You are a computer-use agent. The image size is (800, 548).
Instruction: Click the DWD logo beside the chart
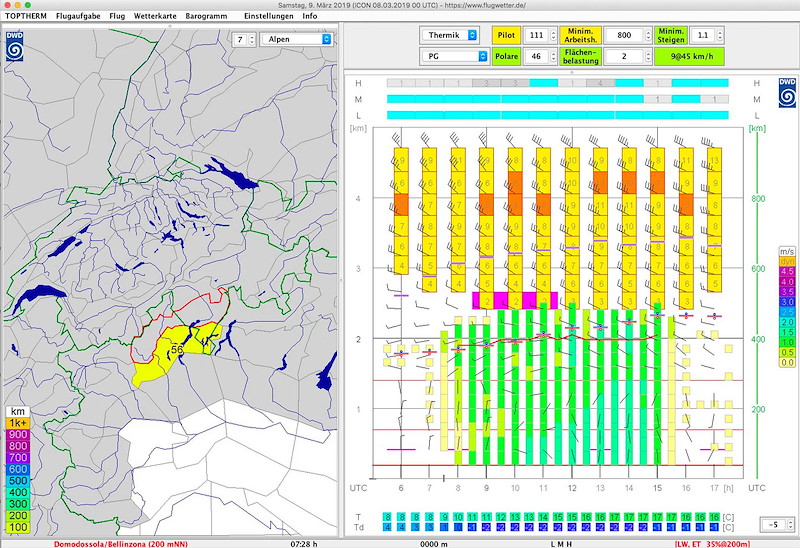[x=787, y=92]
